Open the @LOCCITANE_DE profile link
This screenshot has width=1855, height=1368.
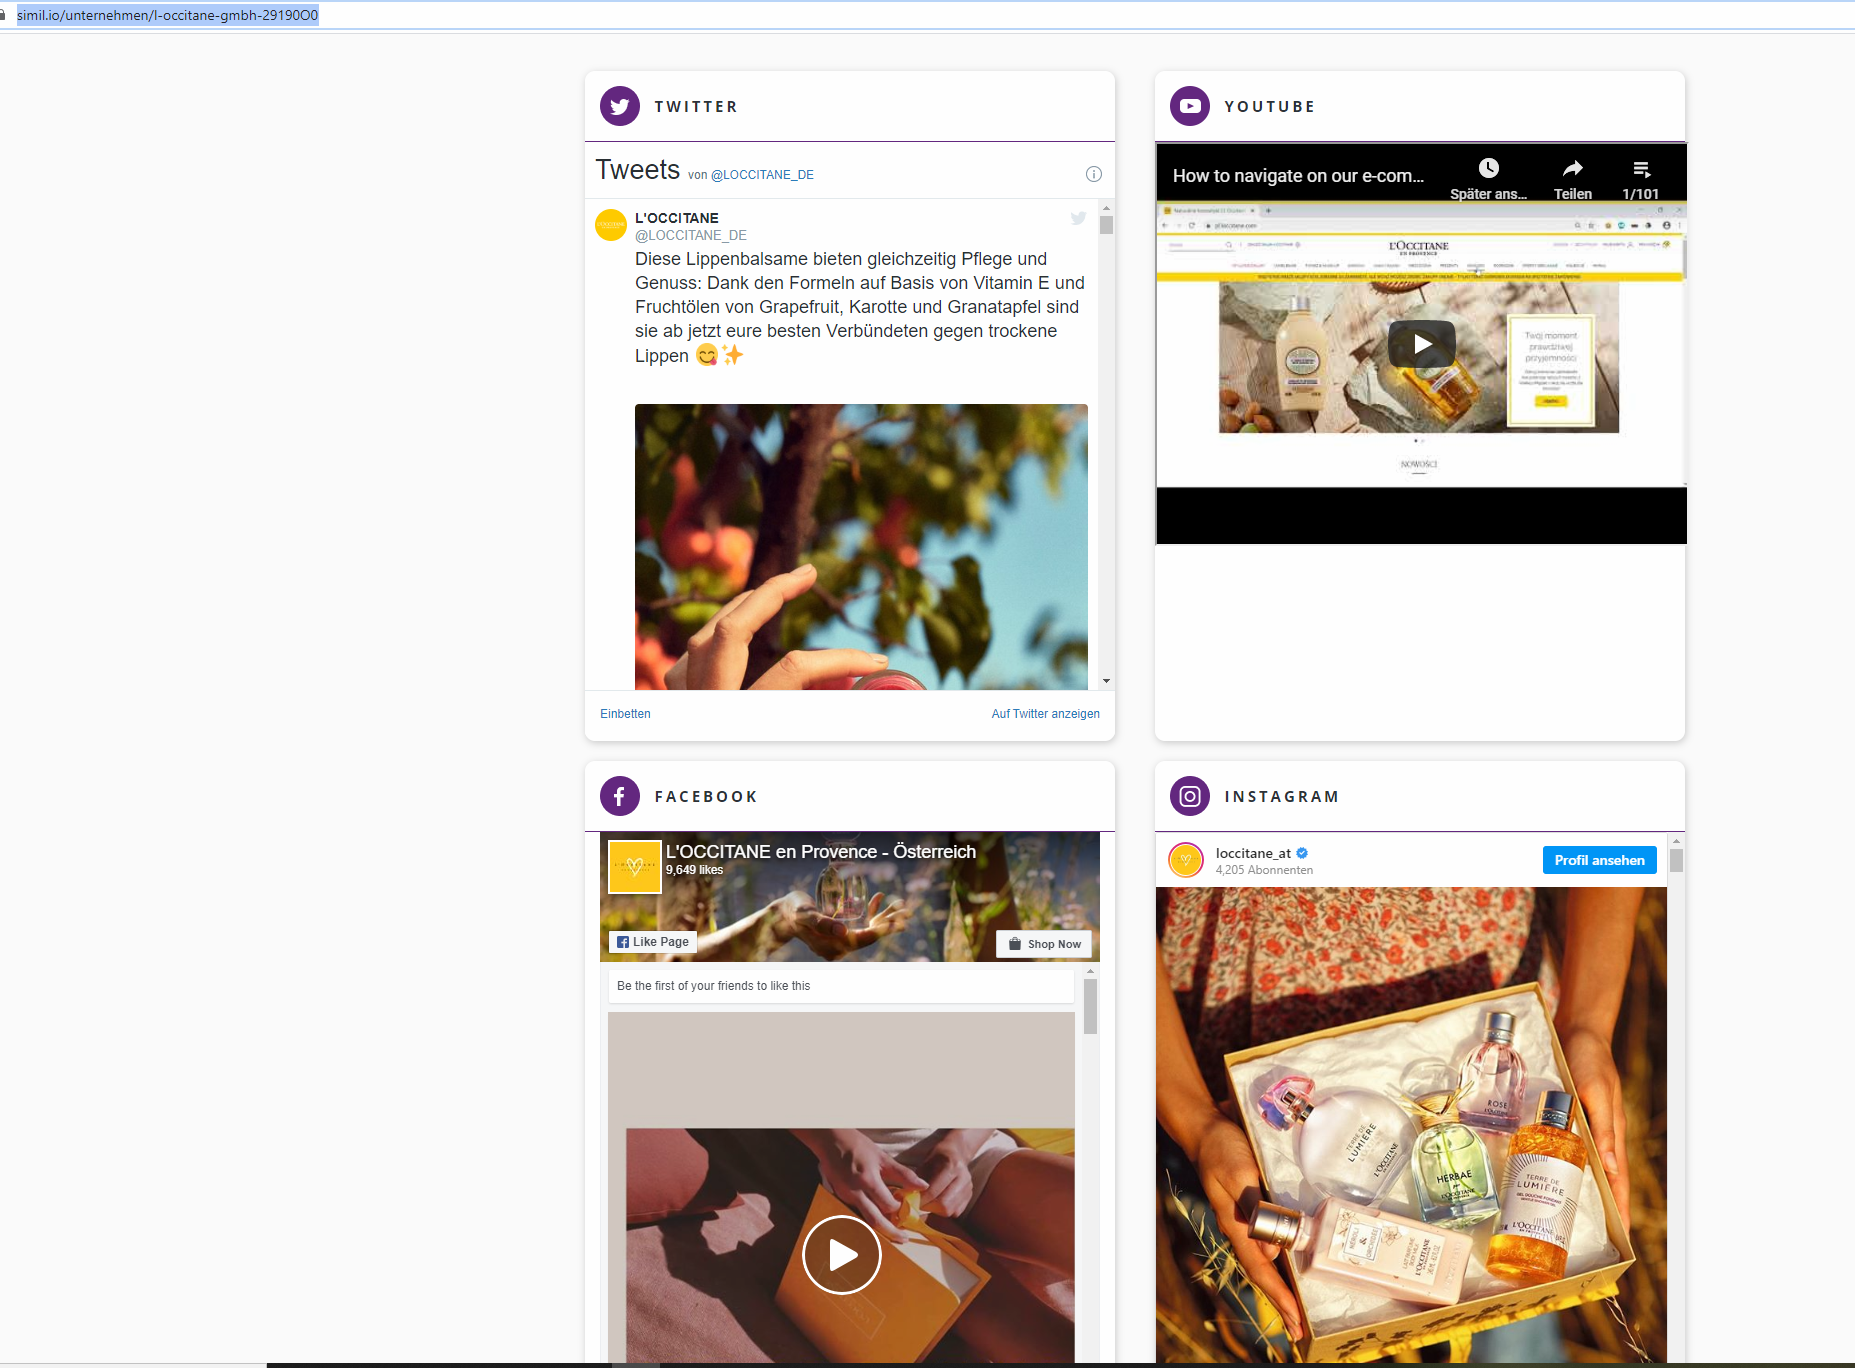(762, 174)
